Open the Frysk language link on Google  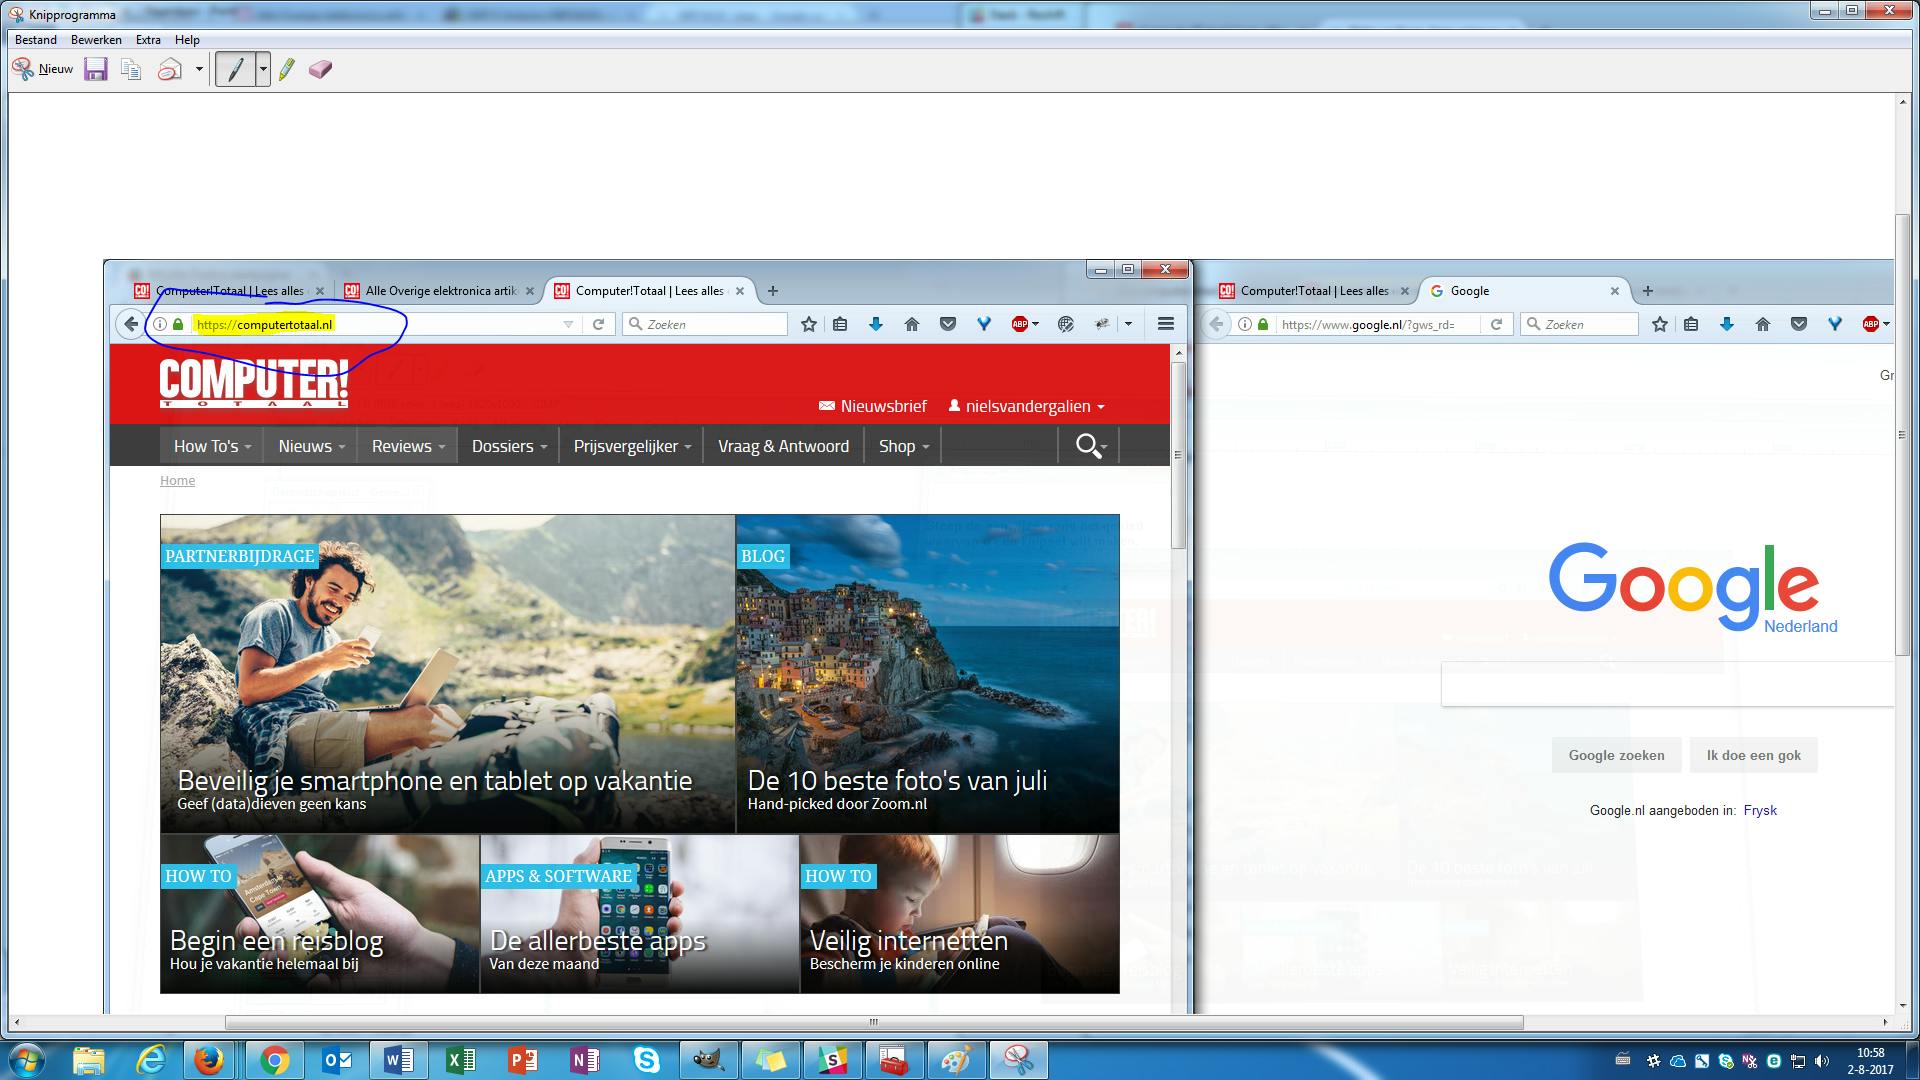(x=1759, y=810)
